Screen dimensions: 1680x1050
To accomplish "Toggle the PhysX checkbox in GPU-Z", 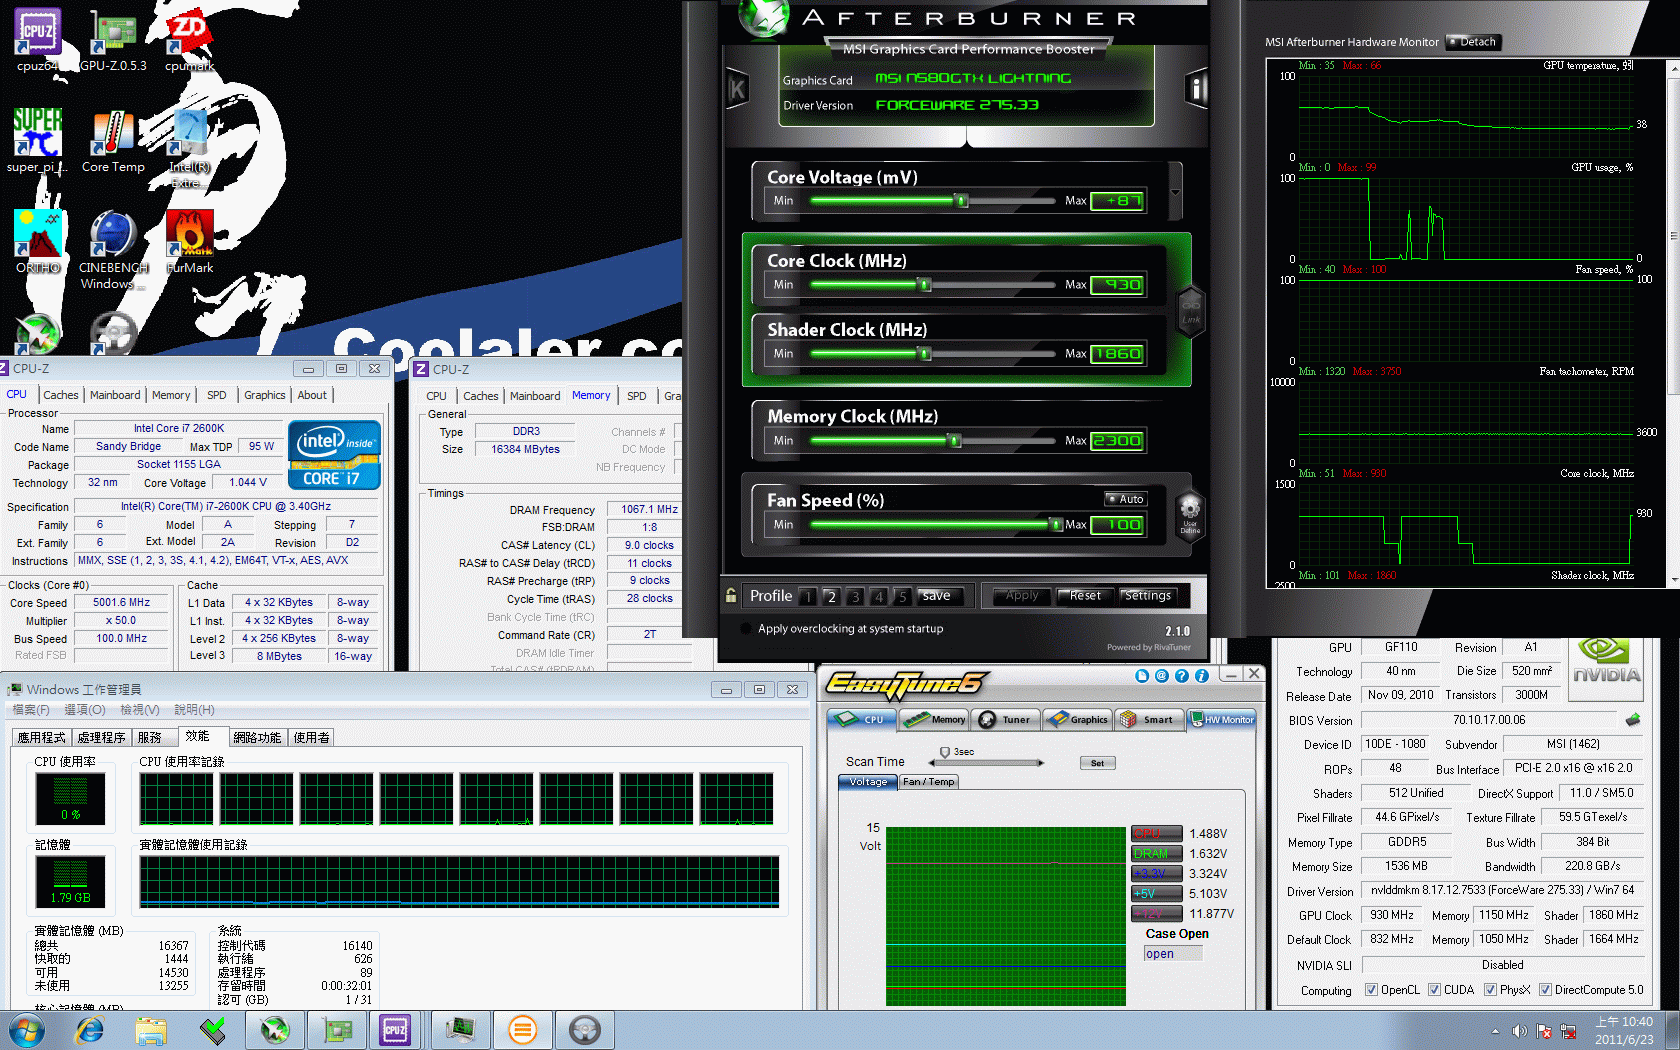I will pos(1491,990).
